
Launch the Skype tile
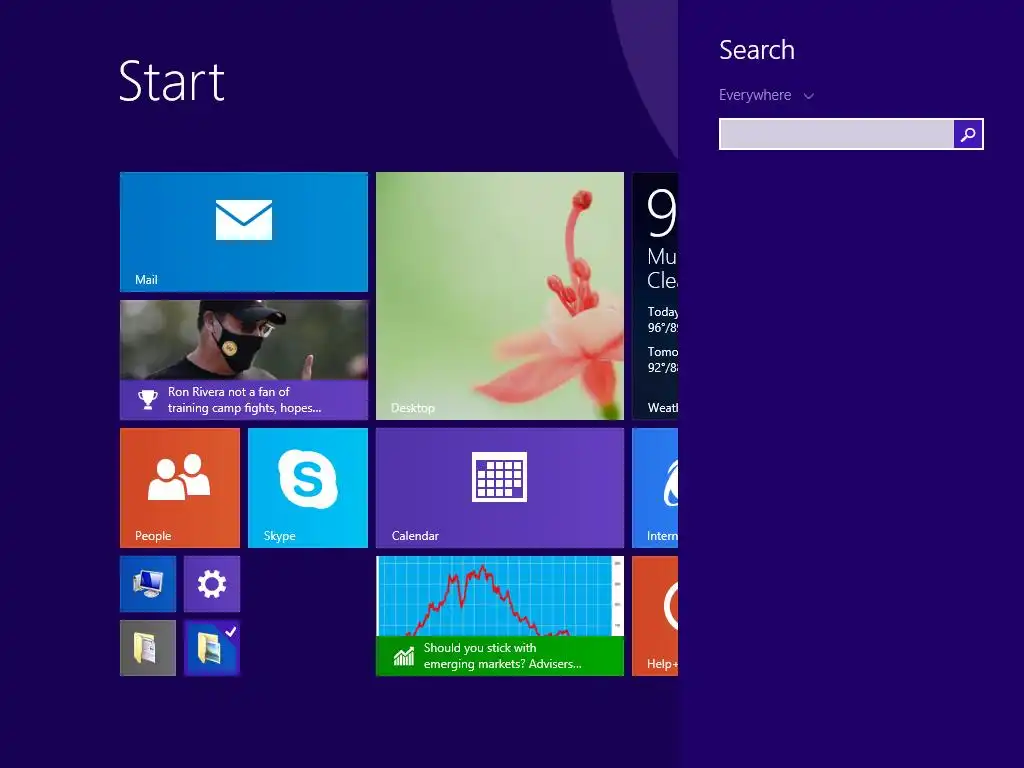308,488
